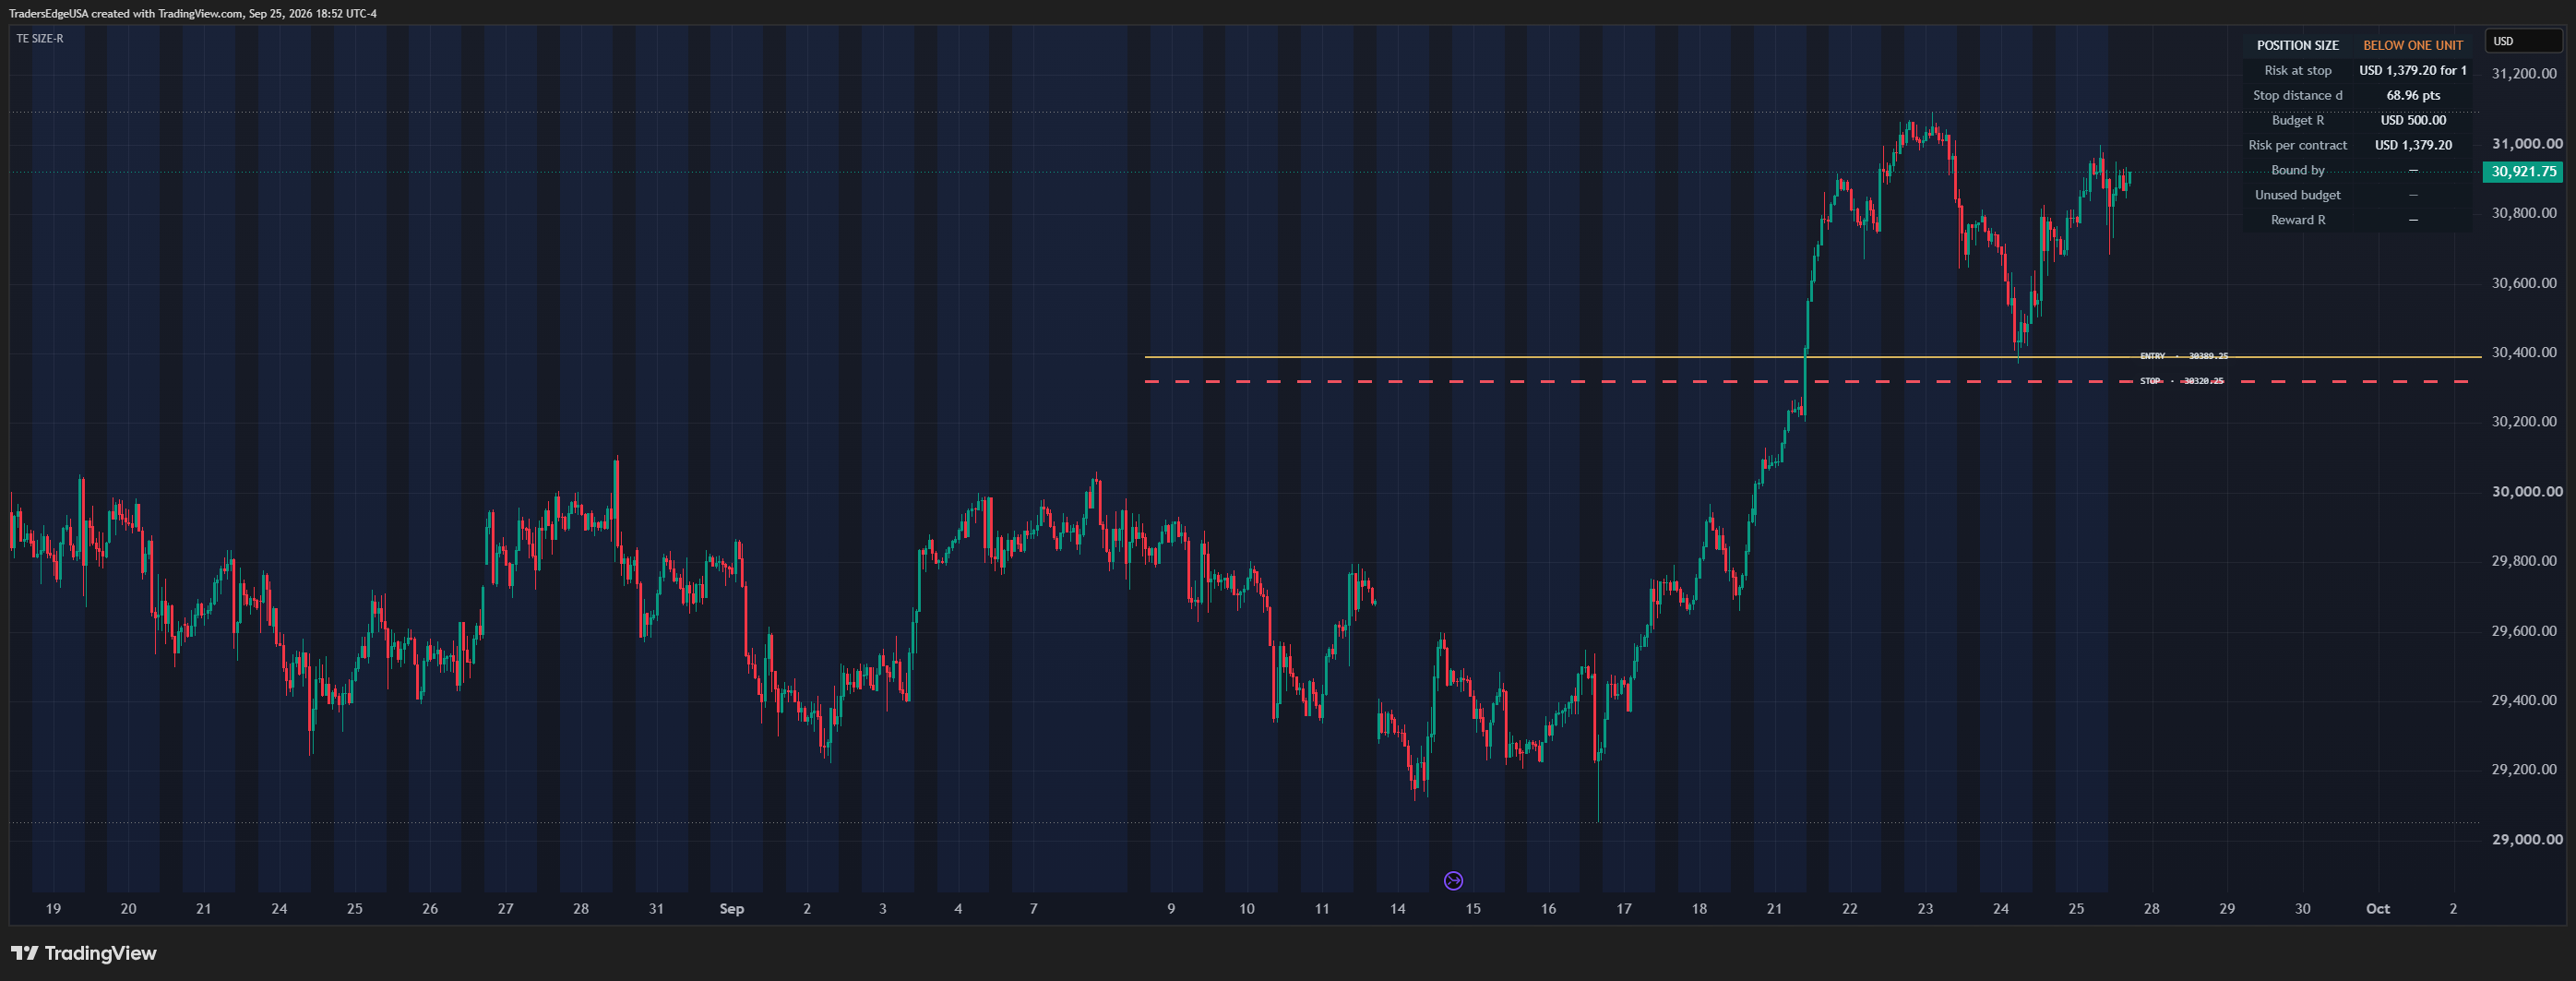Click the 30,600.00 price axis label
The width and height of the screenshot is (2576, 981).
pos(2523,283)
